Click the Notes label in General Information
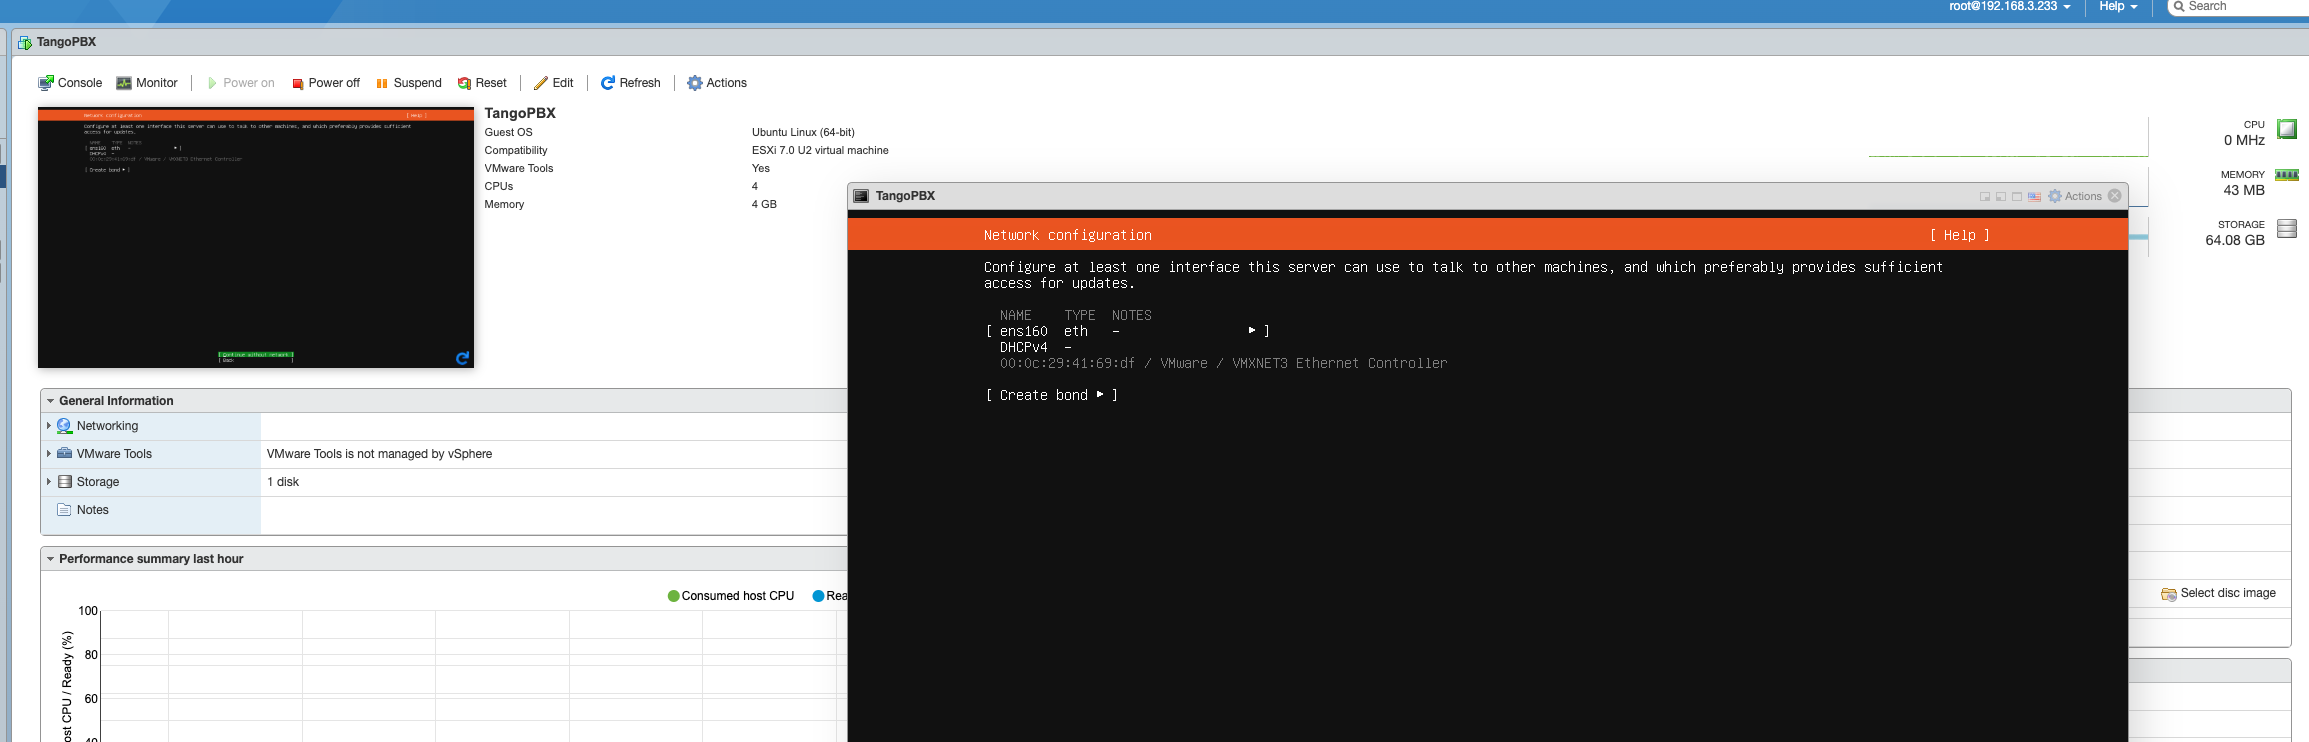The image size is (2309, 742). pos(93,510)
